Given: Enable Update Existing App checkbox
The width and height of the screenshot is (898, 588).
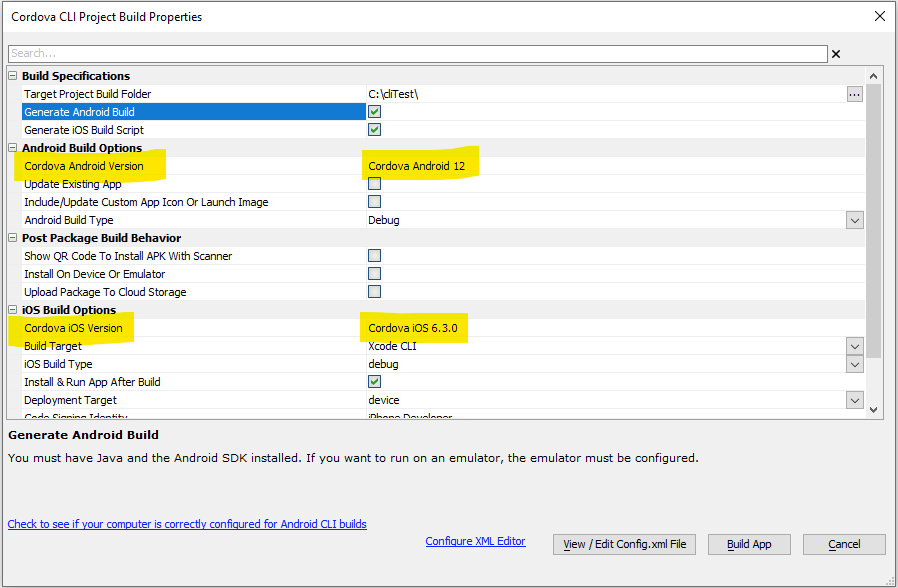Looking at the screenshot, I should pyautogui.click(x=375, y=184).
